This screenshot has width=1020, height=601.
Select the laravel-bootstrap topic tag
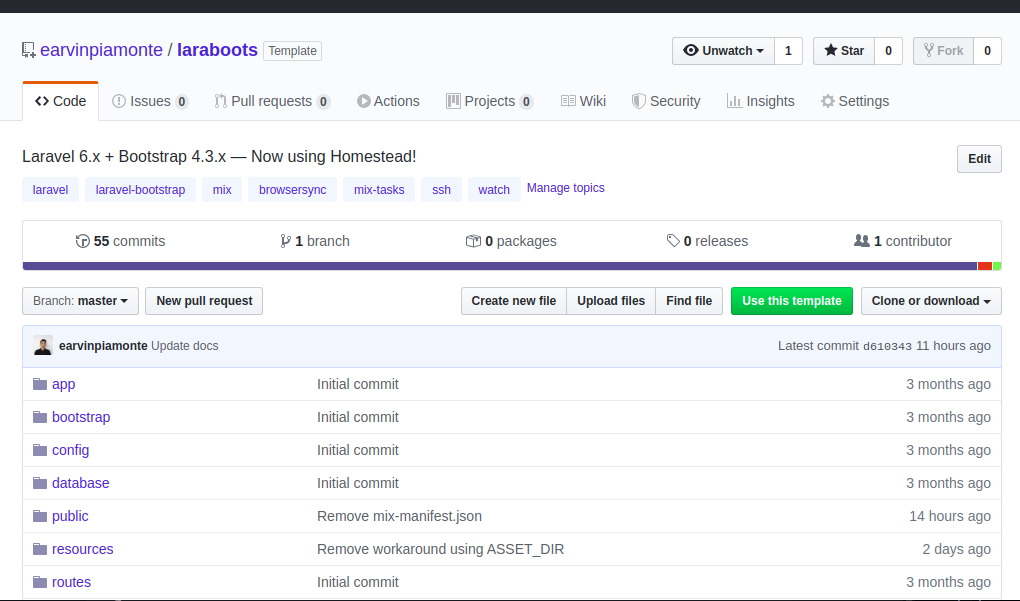pyautogui.click(x=140, y=189)
